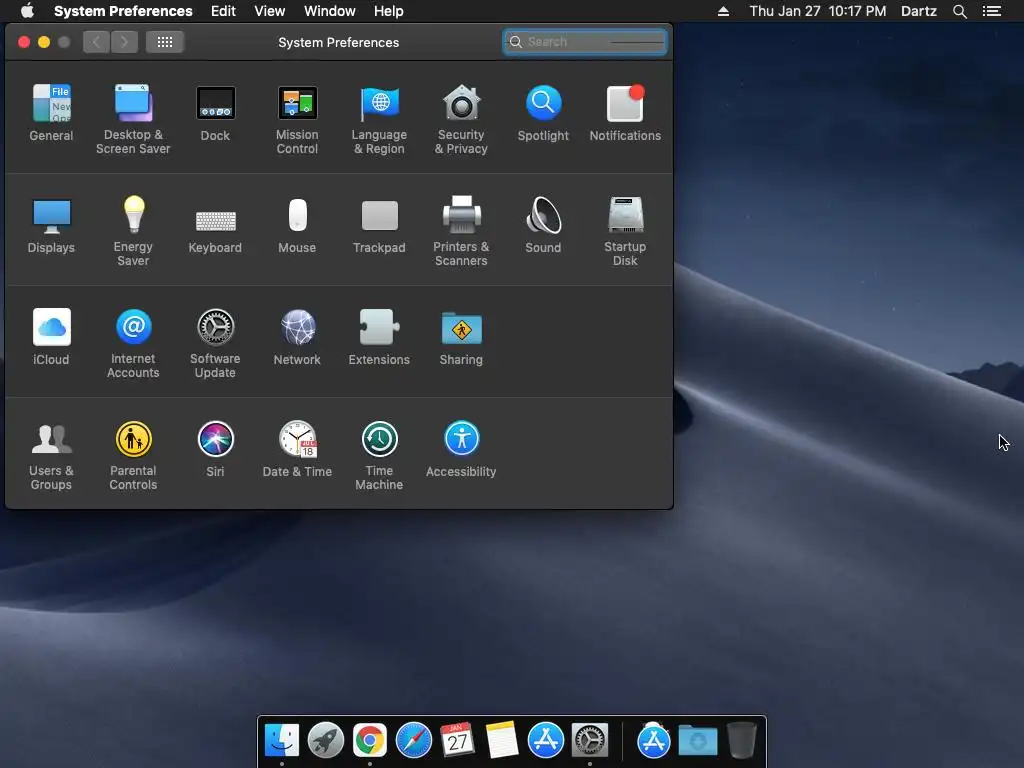Viewport: 1024px width, 768px height.
Task: Open Language & Region preferences
Action: click(379, 119)
